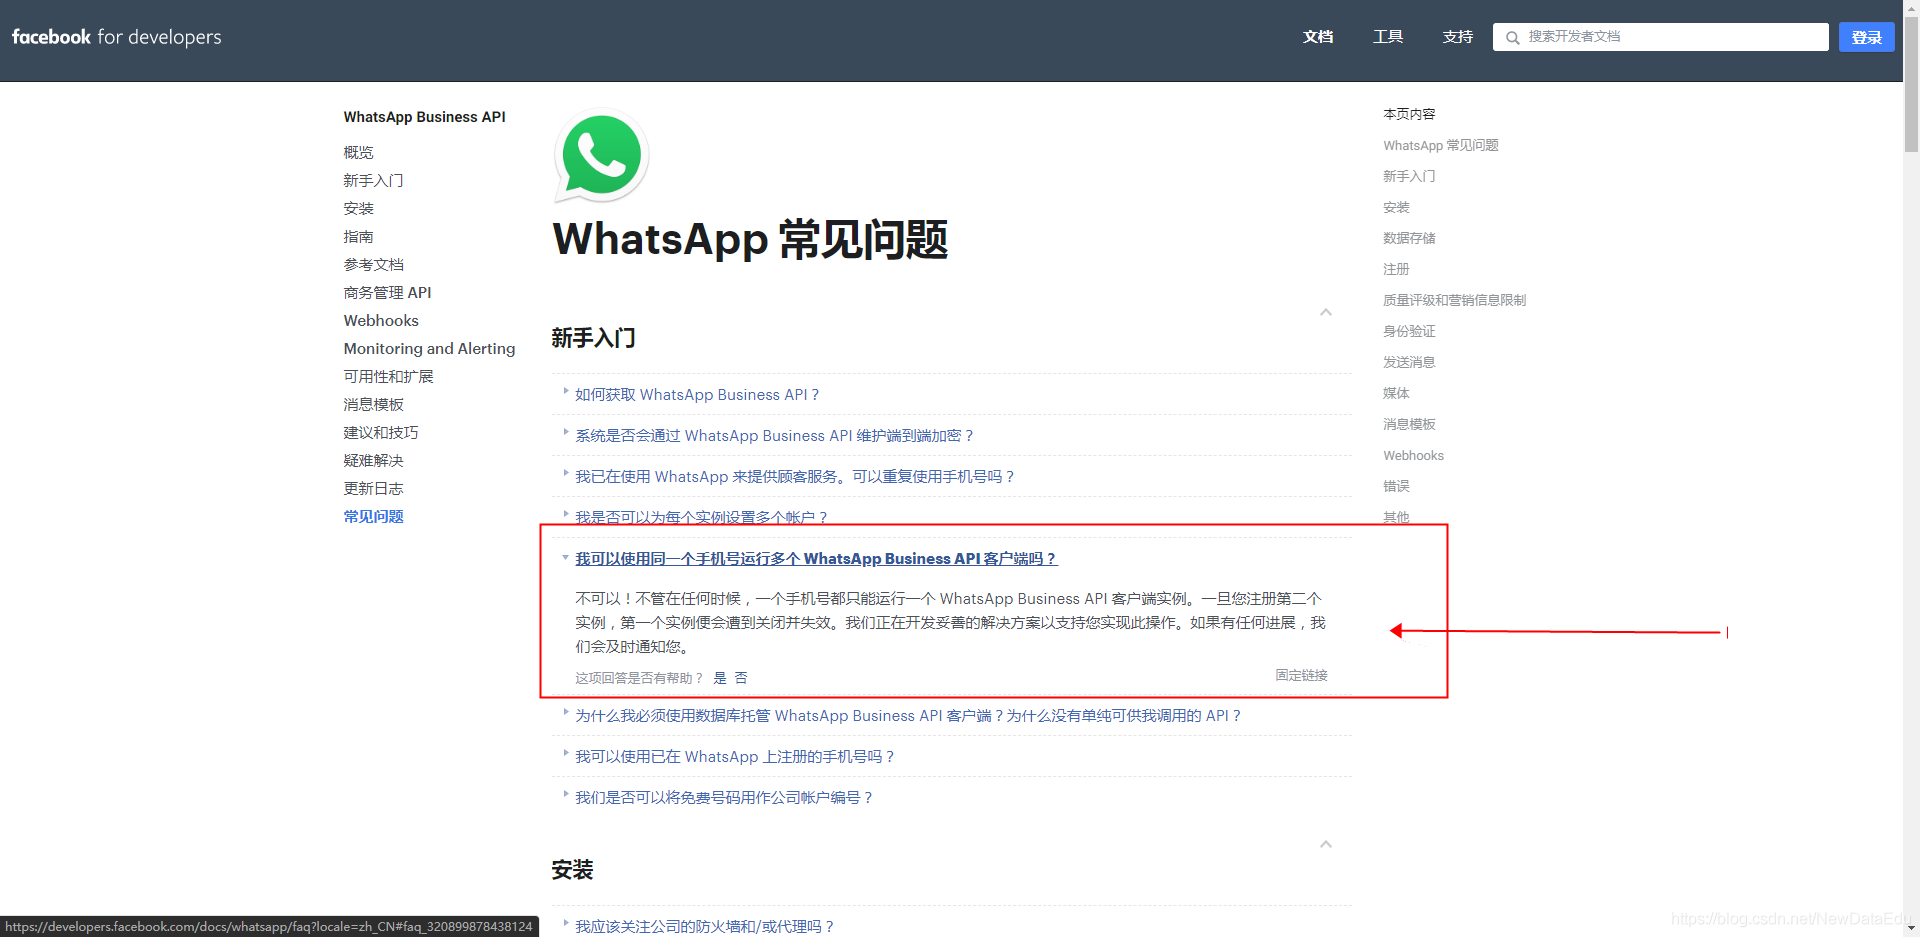The width and height of the screenshot is (1920, 937).
Task: Open Webhooks in left sidebar
Action: tap(381, 321)
